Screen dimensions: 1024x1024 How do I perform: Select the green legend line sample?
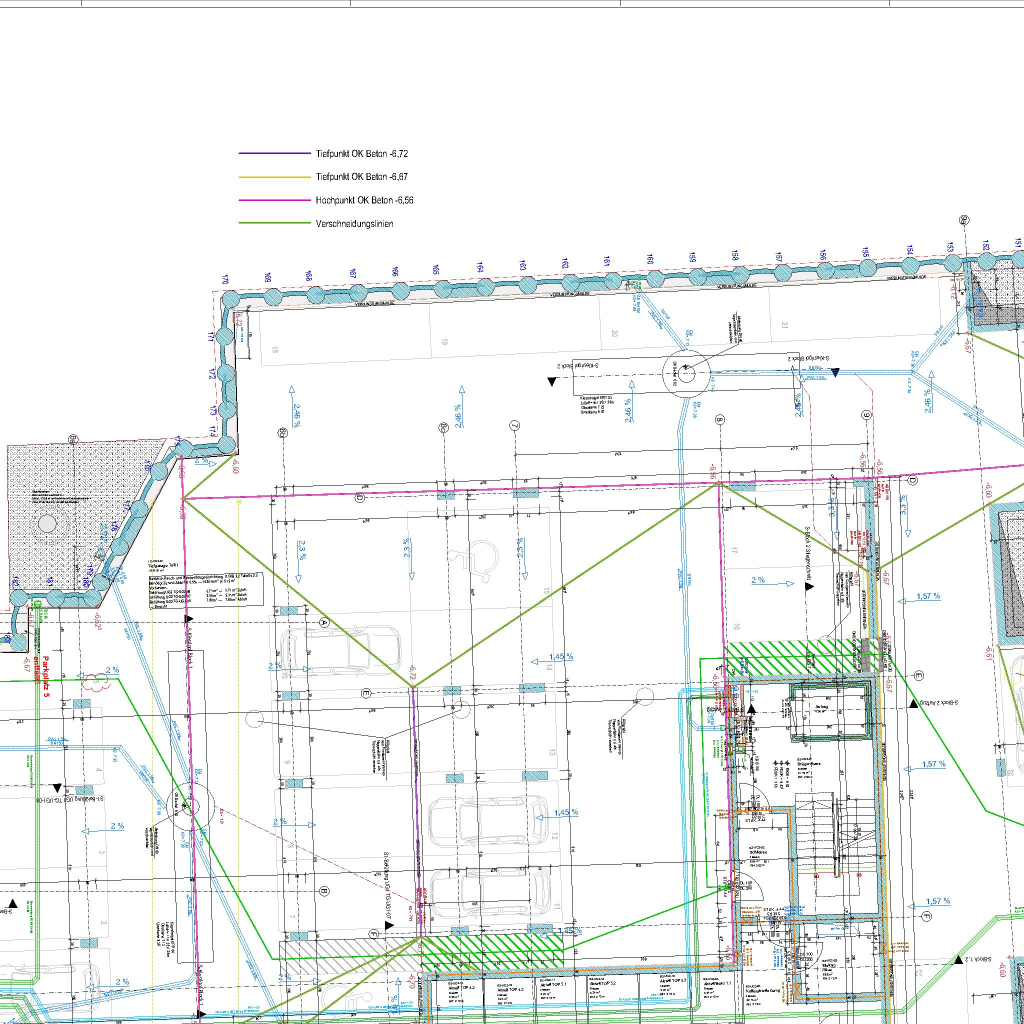275,223
